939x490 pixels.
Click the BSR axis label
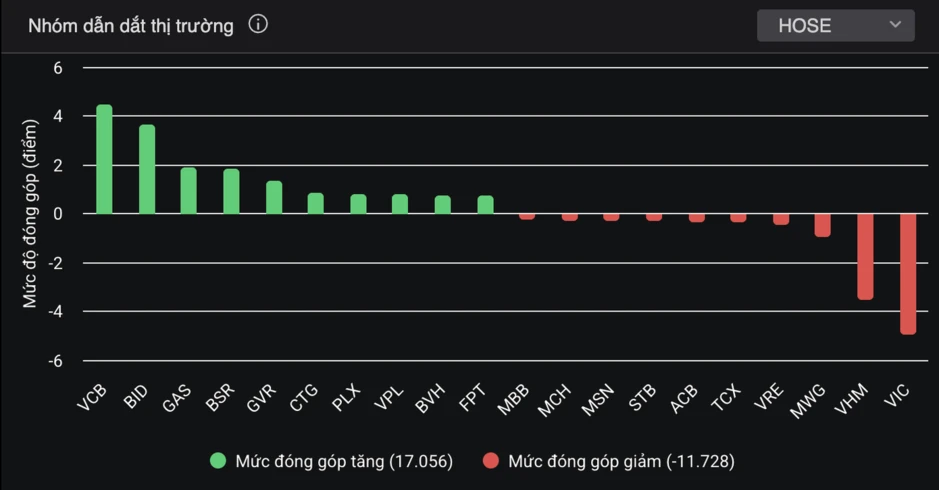[x=220, y=398]
